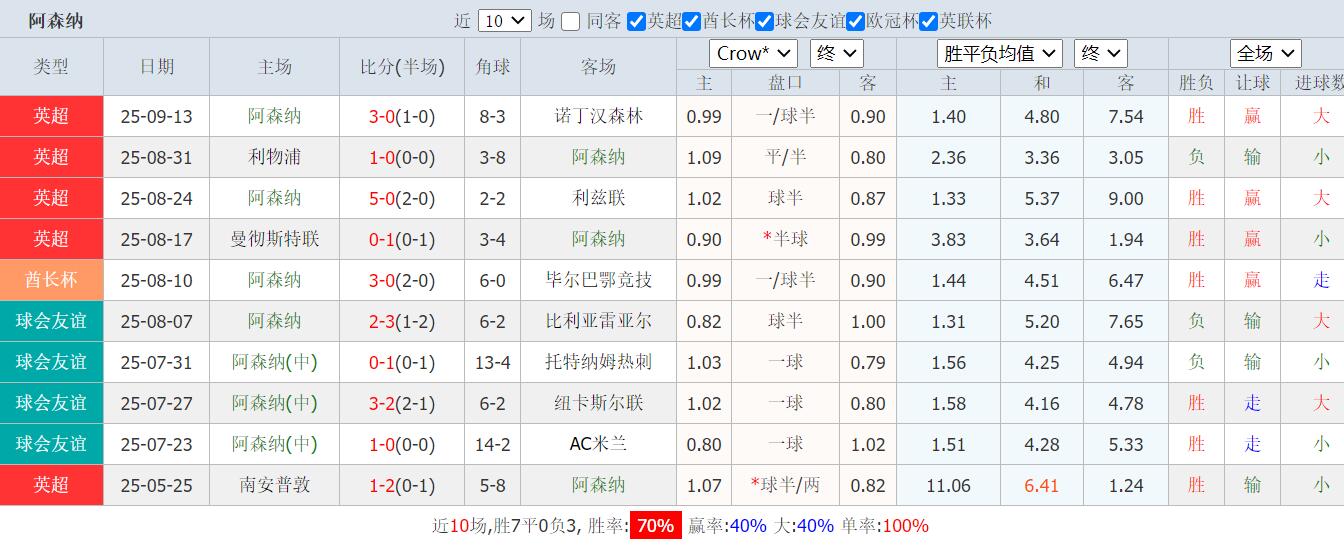
Task: Enable the 同客 checkbox
Action: [570, 21]
